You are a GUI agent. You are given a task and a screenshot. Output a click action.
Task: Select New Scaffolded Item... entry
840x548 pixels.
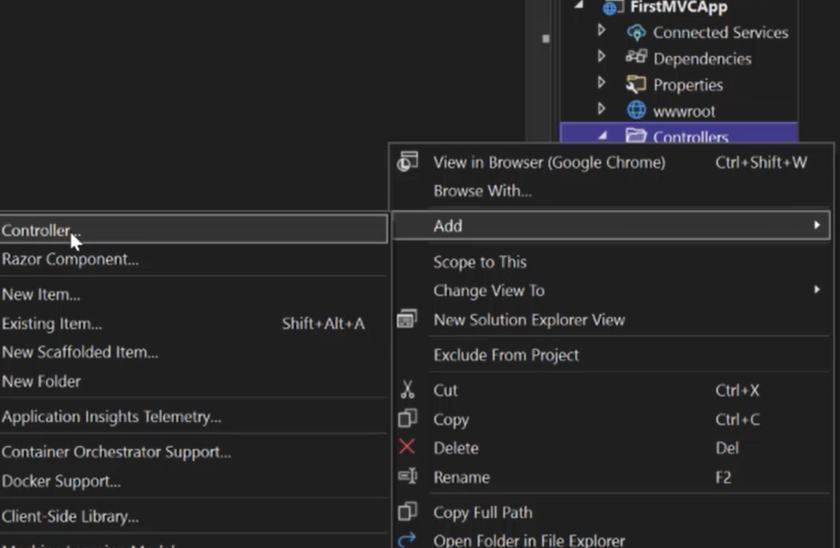[80, 352]
